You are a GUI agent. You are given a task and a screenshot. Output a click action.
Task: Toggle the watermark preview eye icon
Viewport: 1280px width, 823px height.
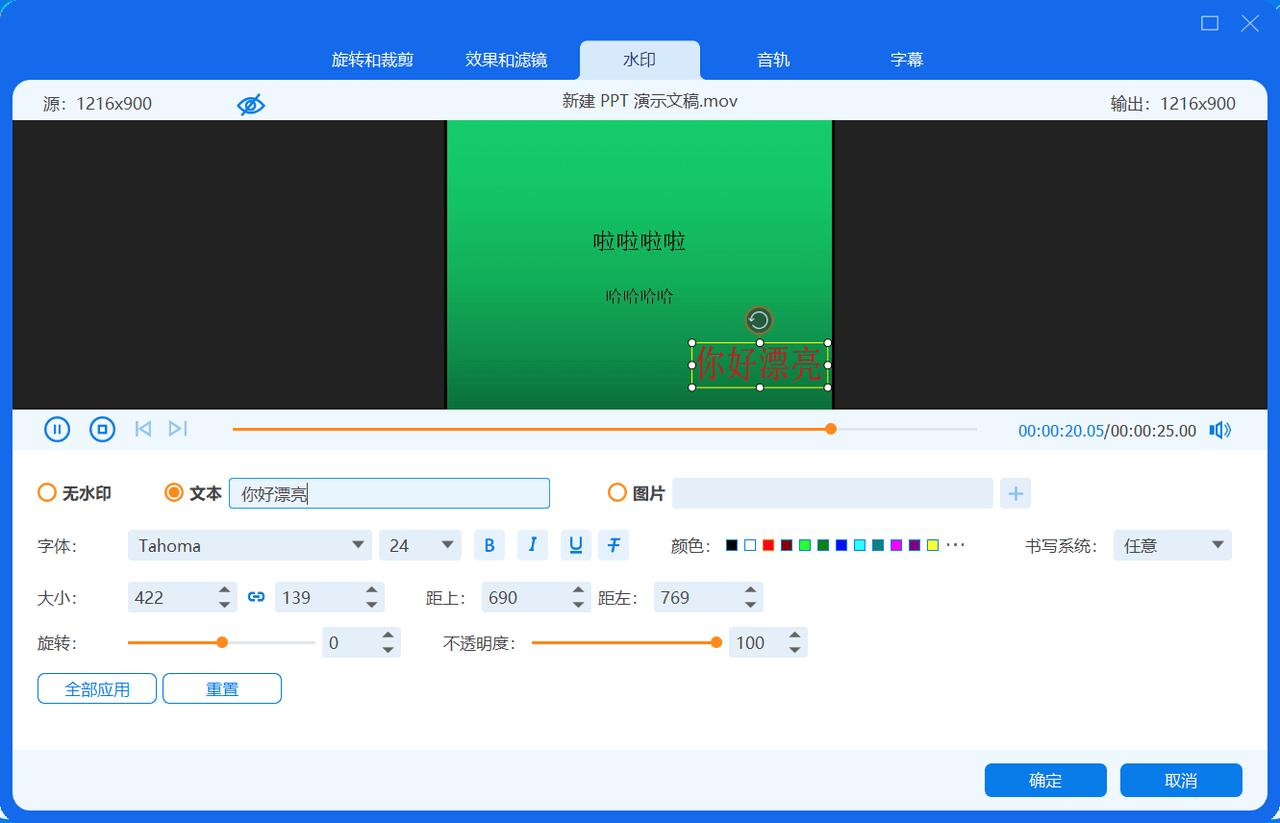(x=250, y=103)
